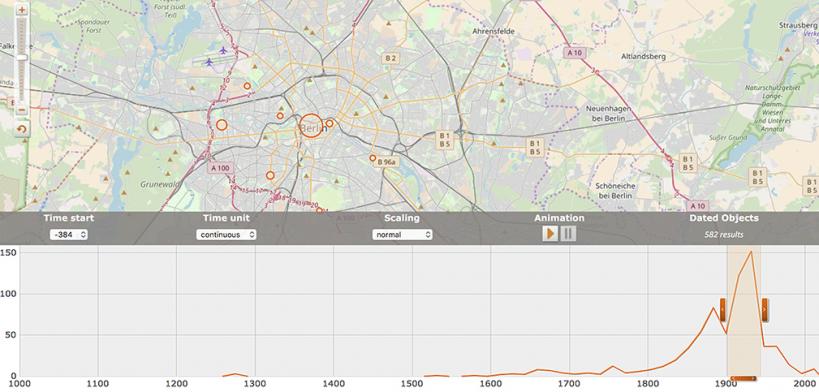Click the Neuenhagen bei Berlin label
The image size is (819, 392).
[x=609, y=112]
